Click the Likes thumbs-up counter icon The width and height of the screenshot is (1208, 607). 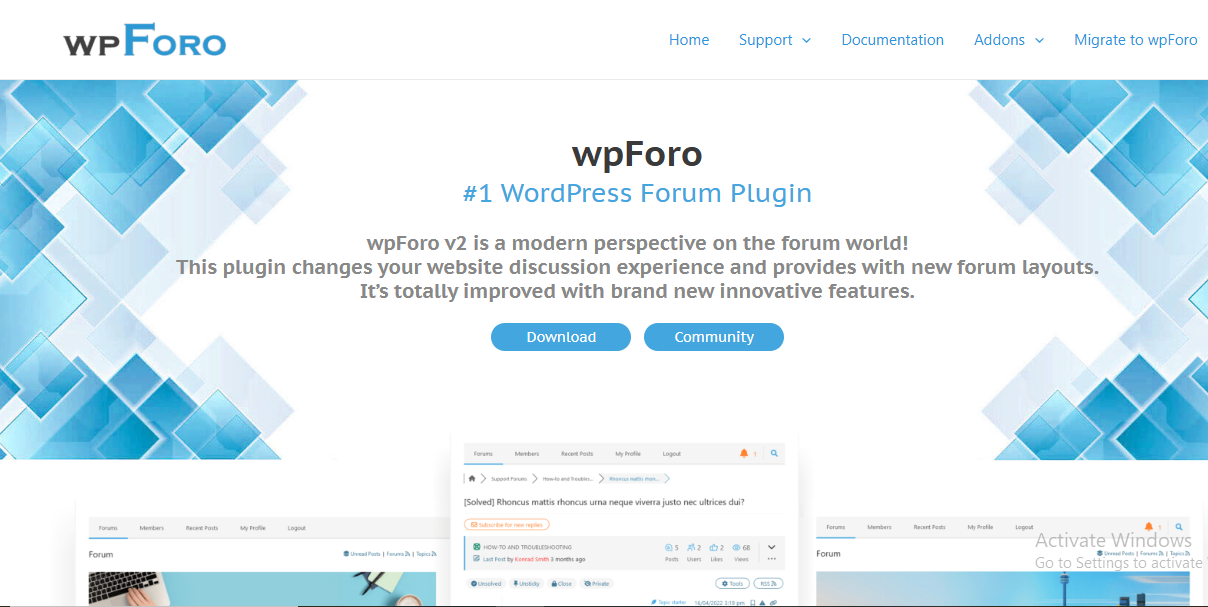(714, 547)
